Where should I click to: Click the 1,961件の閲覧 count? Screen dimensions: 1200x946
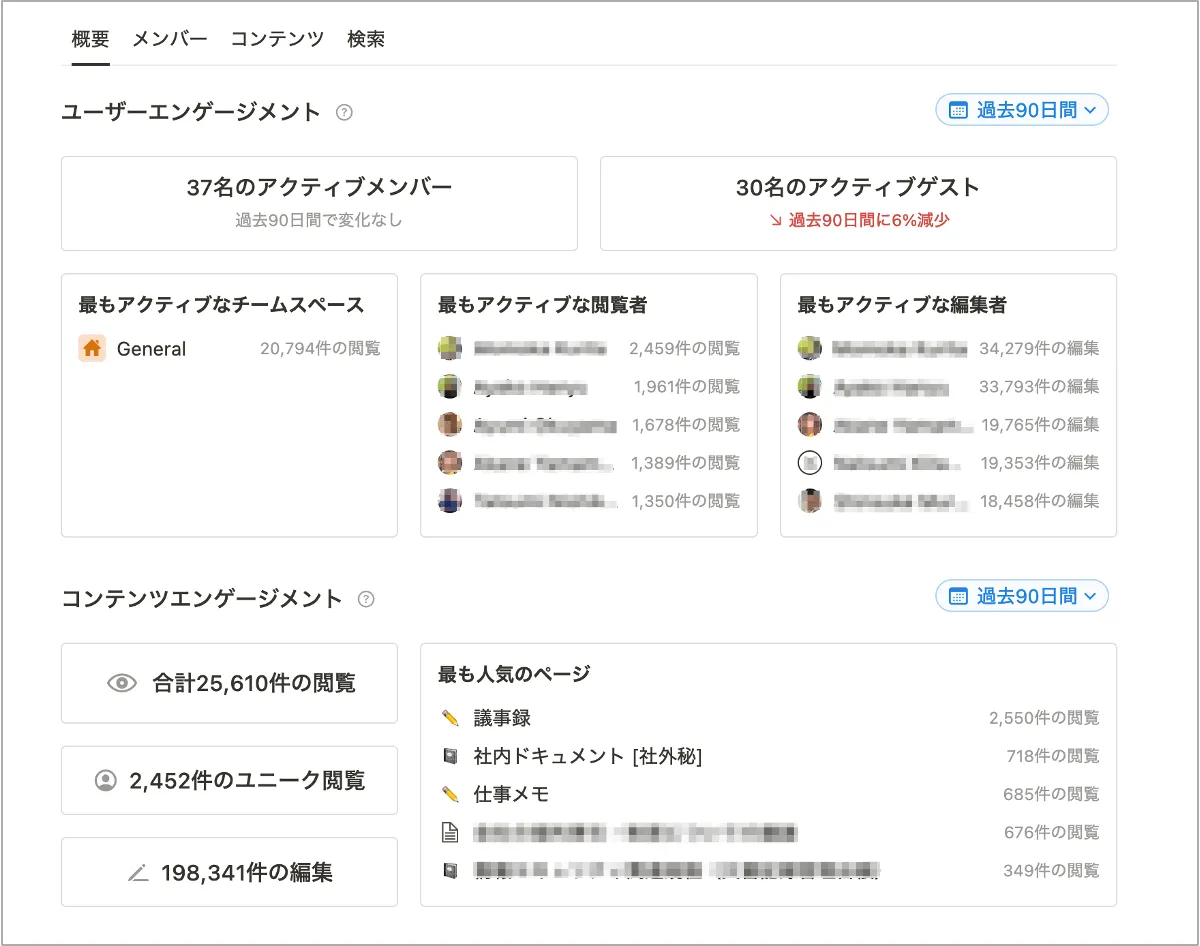[x=687, y=387]
